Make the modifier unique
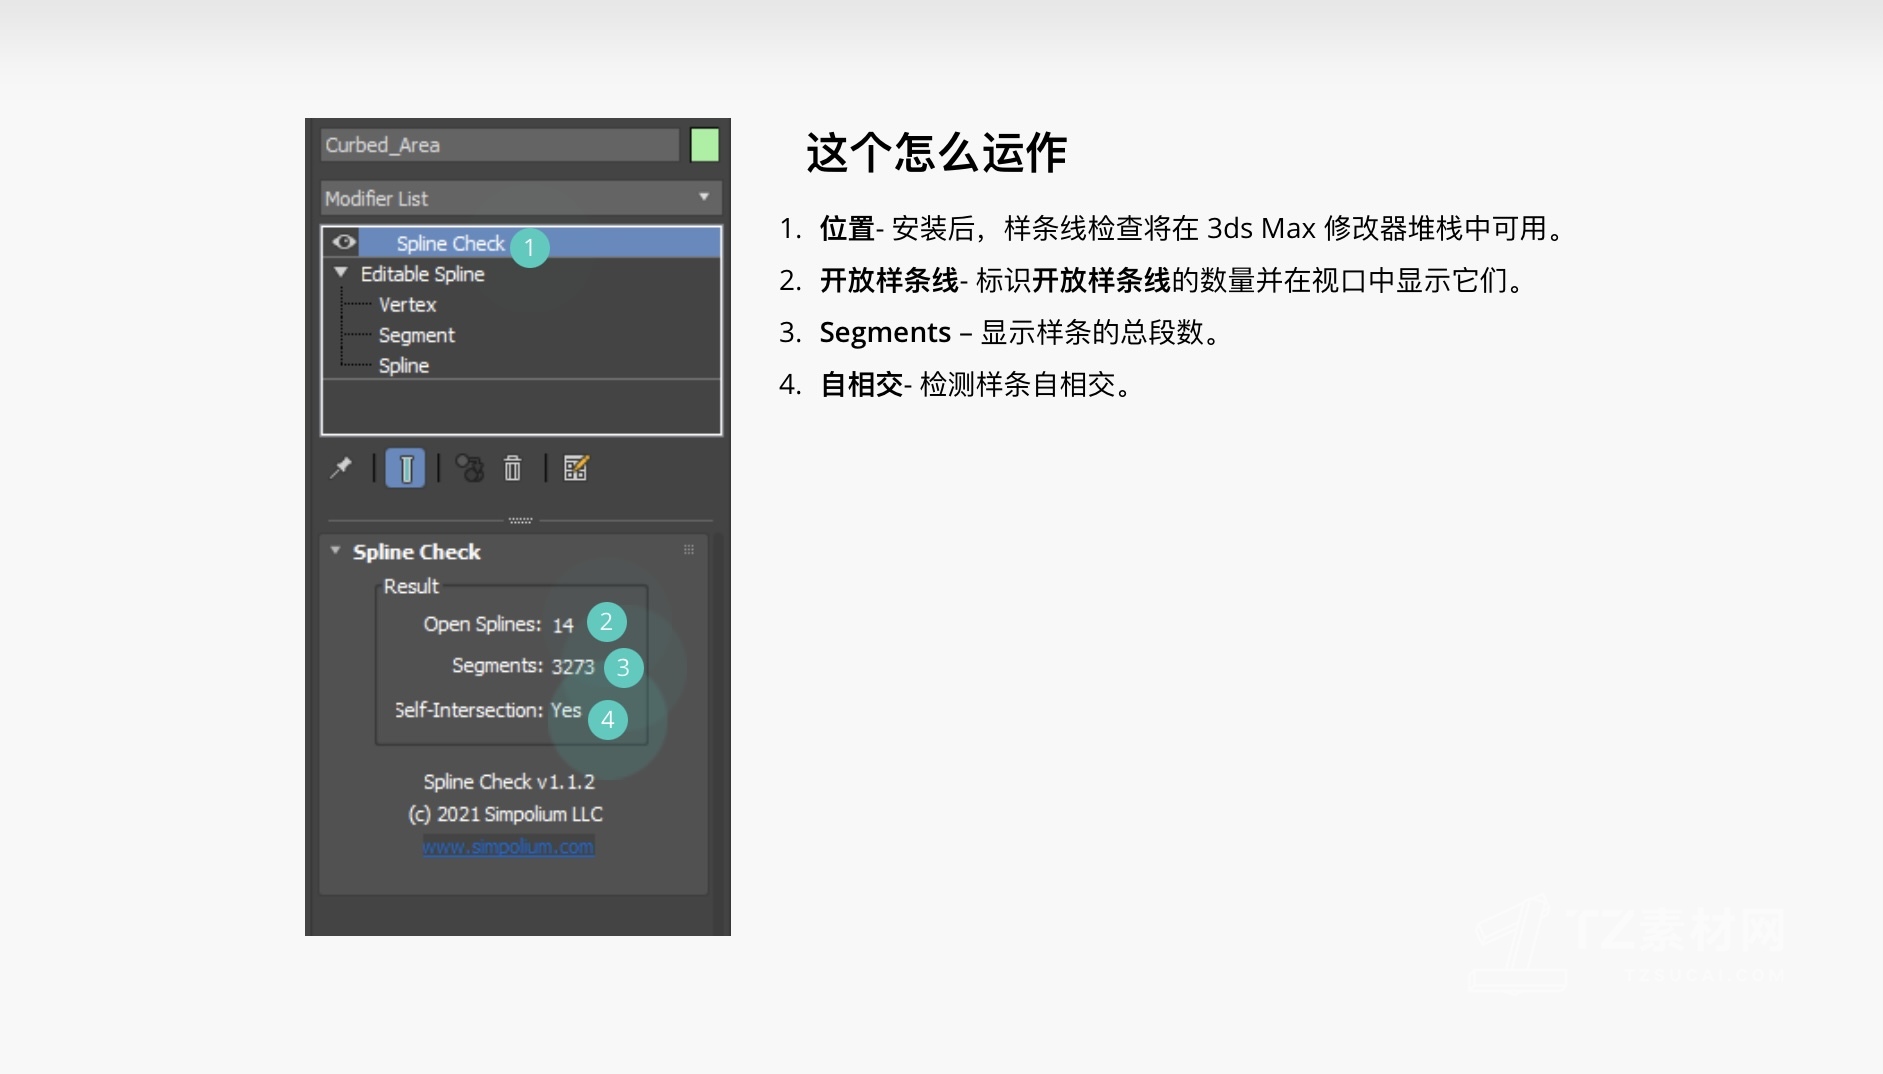The width and height of the screenshot is (1883, 1074). pos(470,468)
